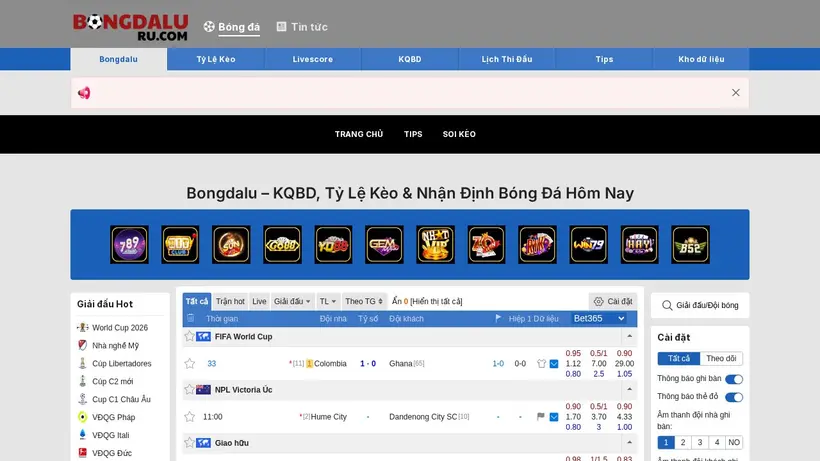Viewport: 820px width, 461px height.
Task: Star the Colombia vs Ghana match
Action: click(x=189, y=364)
